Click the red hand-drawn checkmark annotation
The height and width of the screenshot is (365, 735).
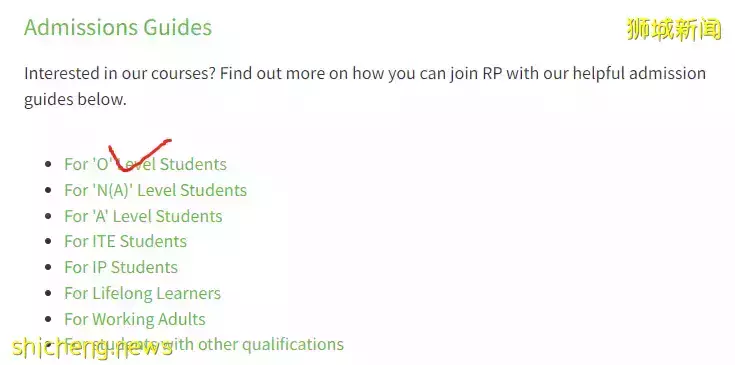[x=139, y=155]
